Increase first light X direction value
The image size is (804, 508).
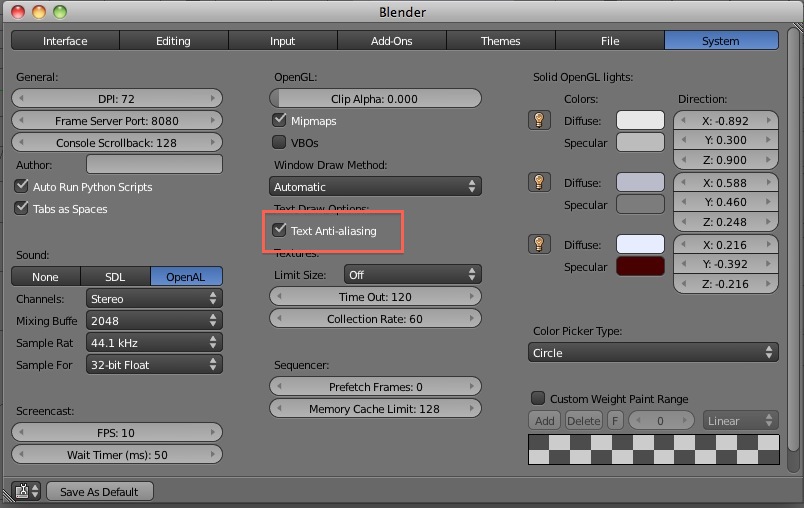click(769, 120)
